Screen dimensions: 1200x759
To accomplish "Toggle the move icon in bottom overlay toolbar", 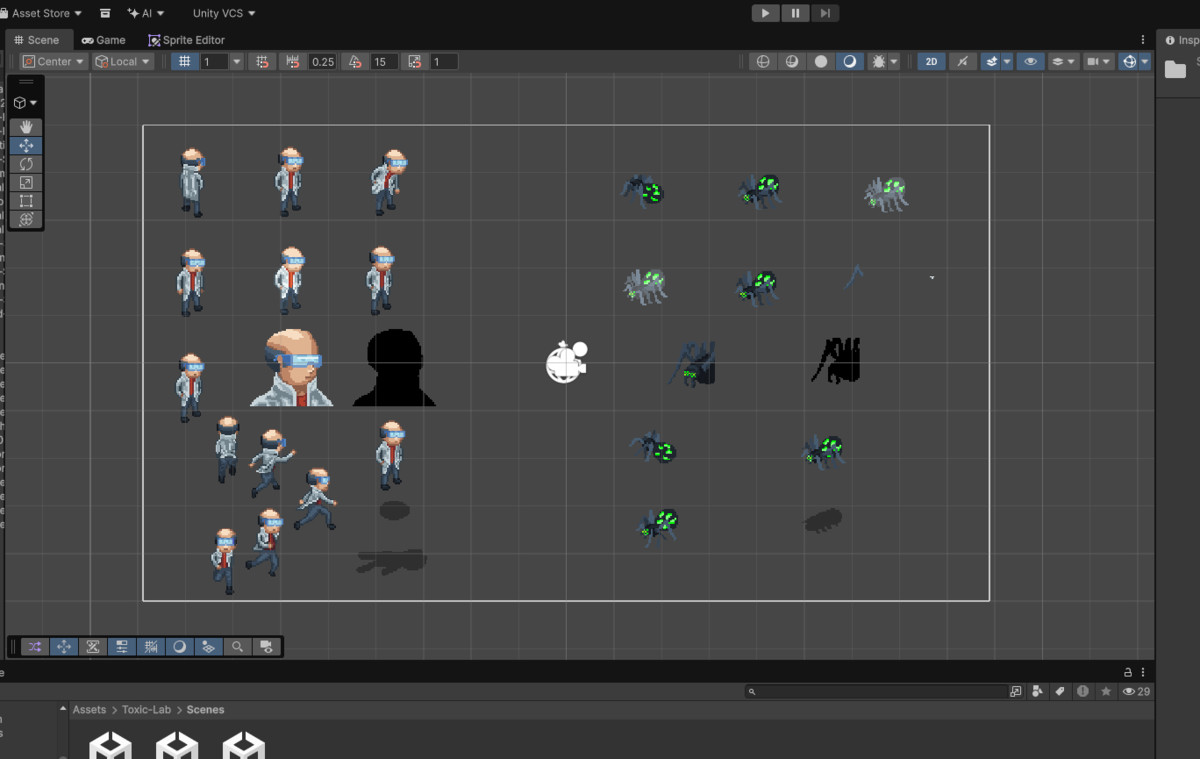I will 64,647.
